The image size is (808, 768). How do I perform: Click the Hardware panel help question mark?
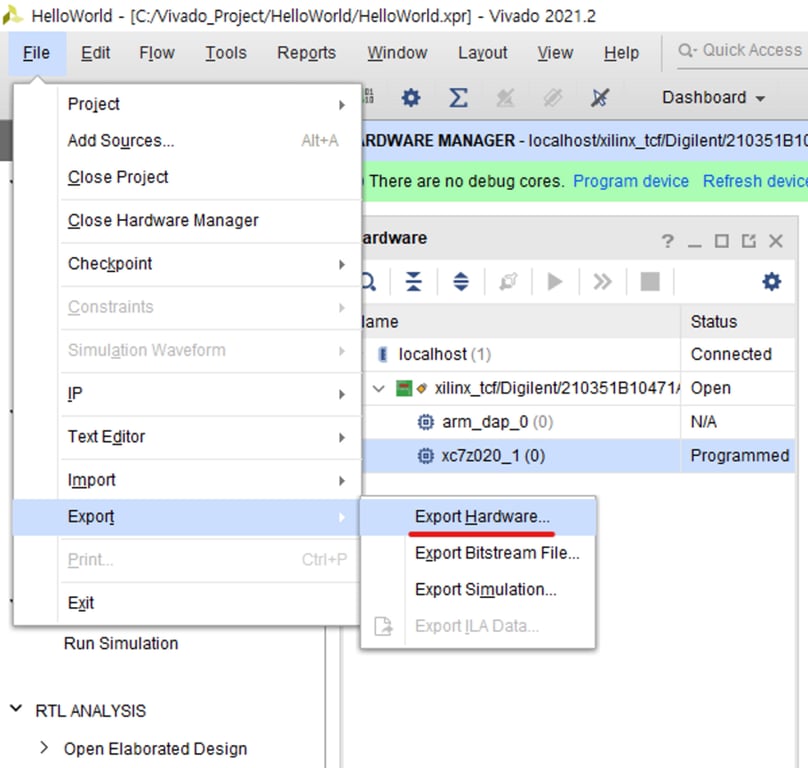(667, 241)
